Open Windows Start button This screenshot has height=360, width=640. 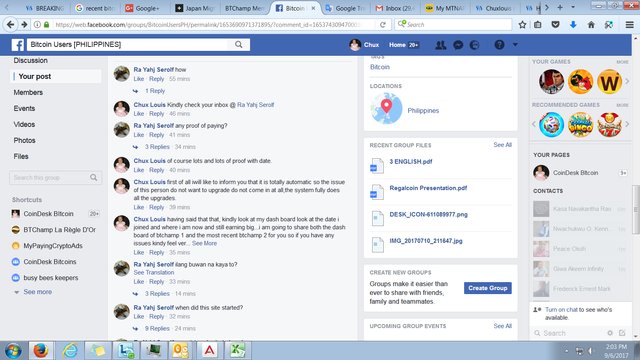coord(13,351)
